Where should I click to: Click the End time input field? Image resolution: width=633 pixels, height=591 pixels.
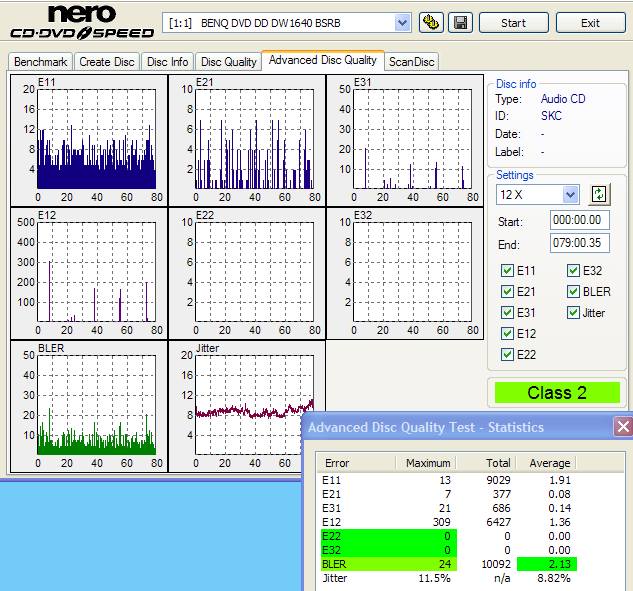click(x=579, y=244)
